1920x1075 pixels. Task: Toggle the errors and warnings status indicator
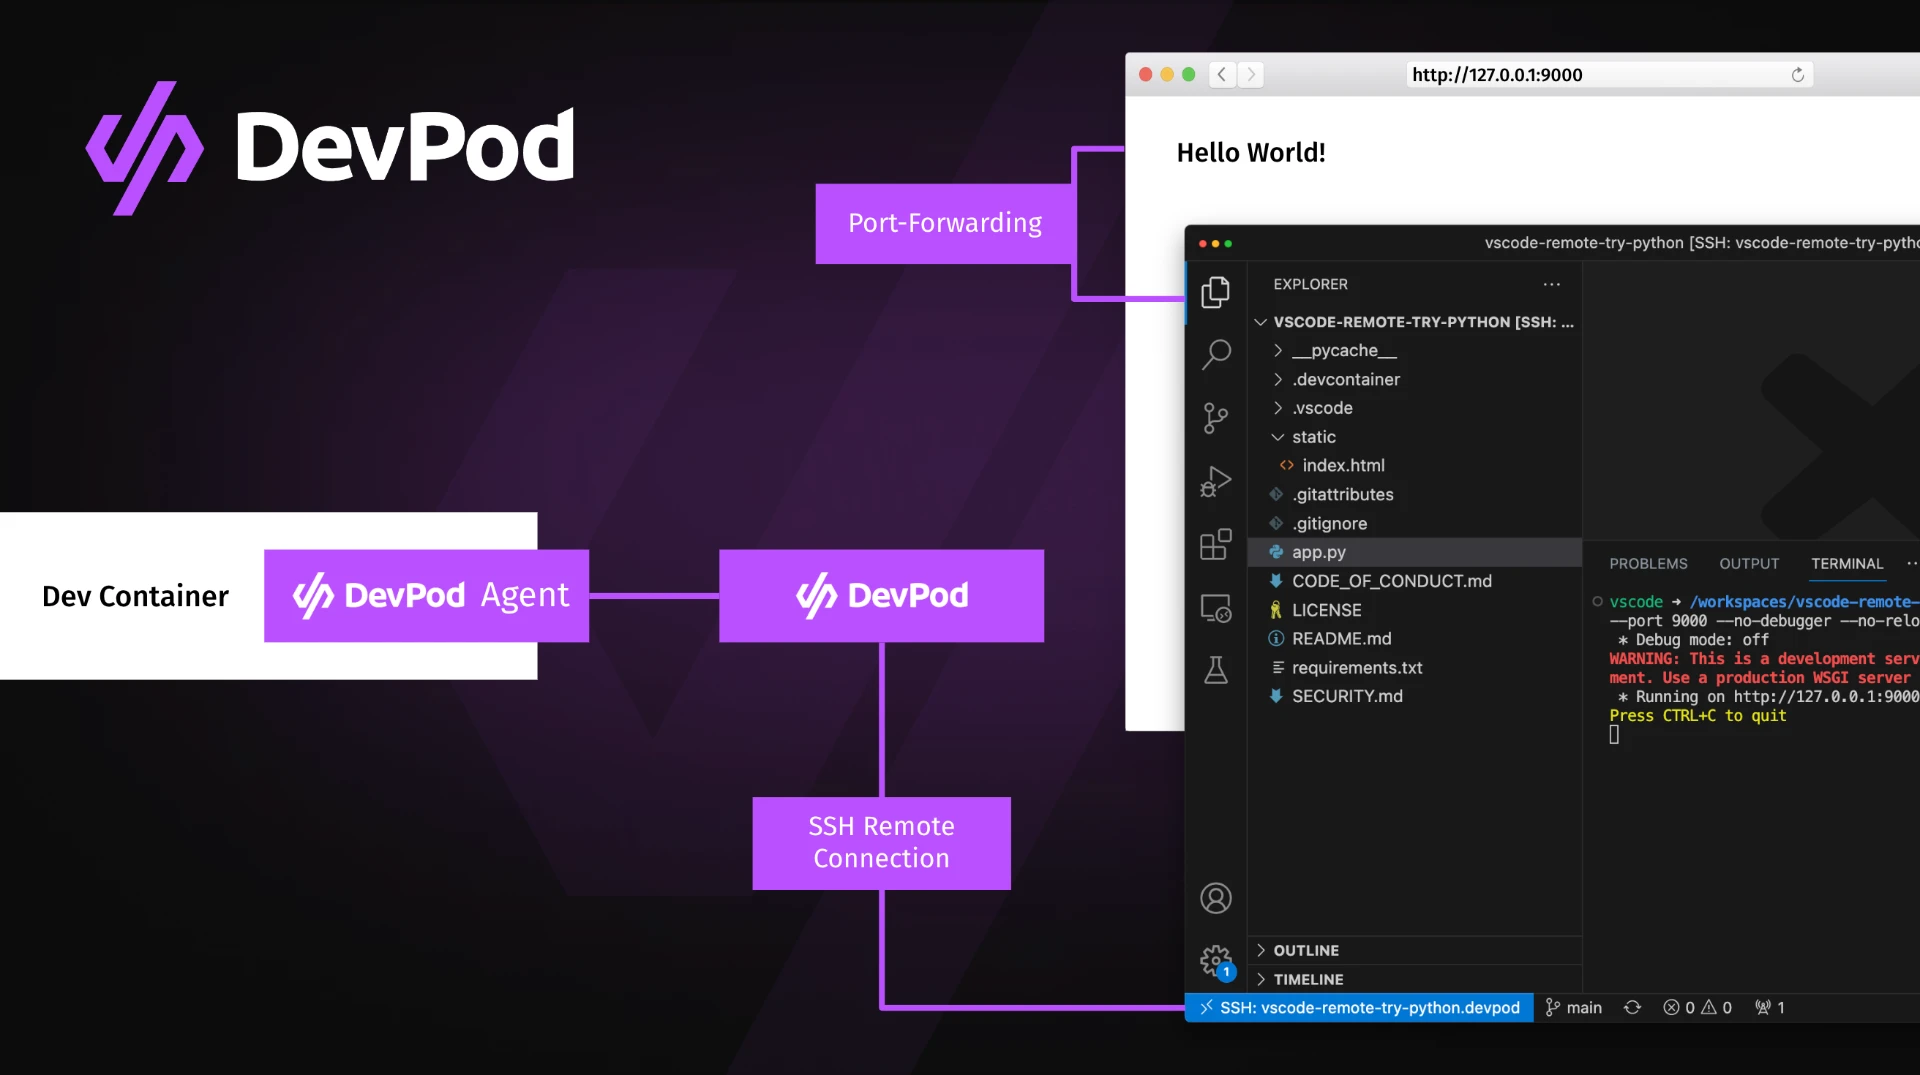(1697, 1007)
